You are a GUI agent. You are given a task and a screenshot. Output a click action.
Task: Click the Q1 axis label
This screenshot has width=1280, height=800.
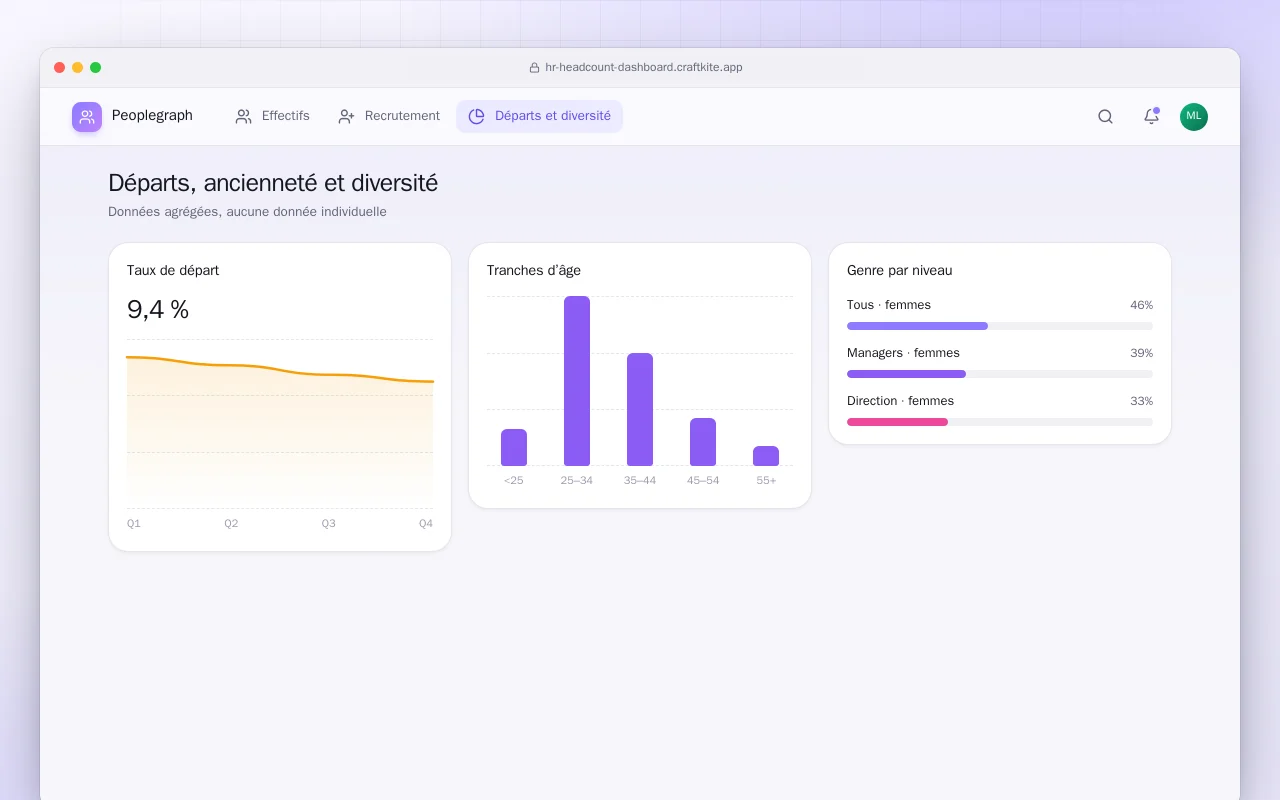coord(134,524)
